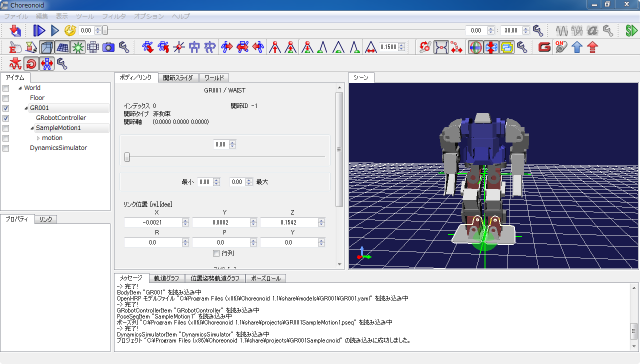The width and height of the screenshot is (640, 364).
Task: Check the DynamicsSimulator checkbox
Action: click(6, 148)
